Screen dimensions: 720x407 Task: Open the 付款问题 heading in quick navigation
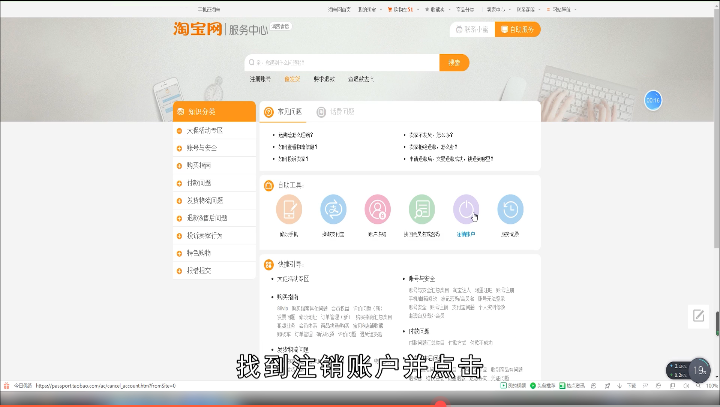tap(419, 331)
